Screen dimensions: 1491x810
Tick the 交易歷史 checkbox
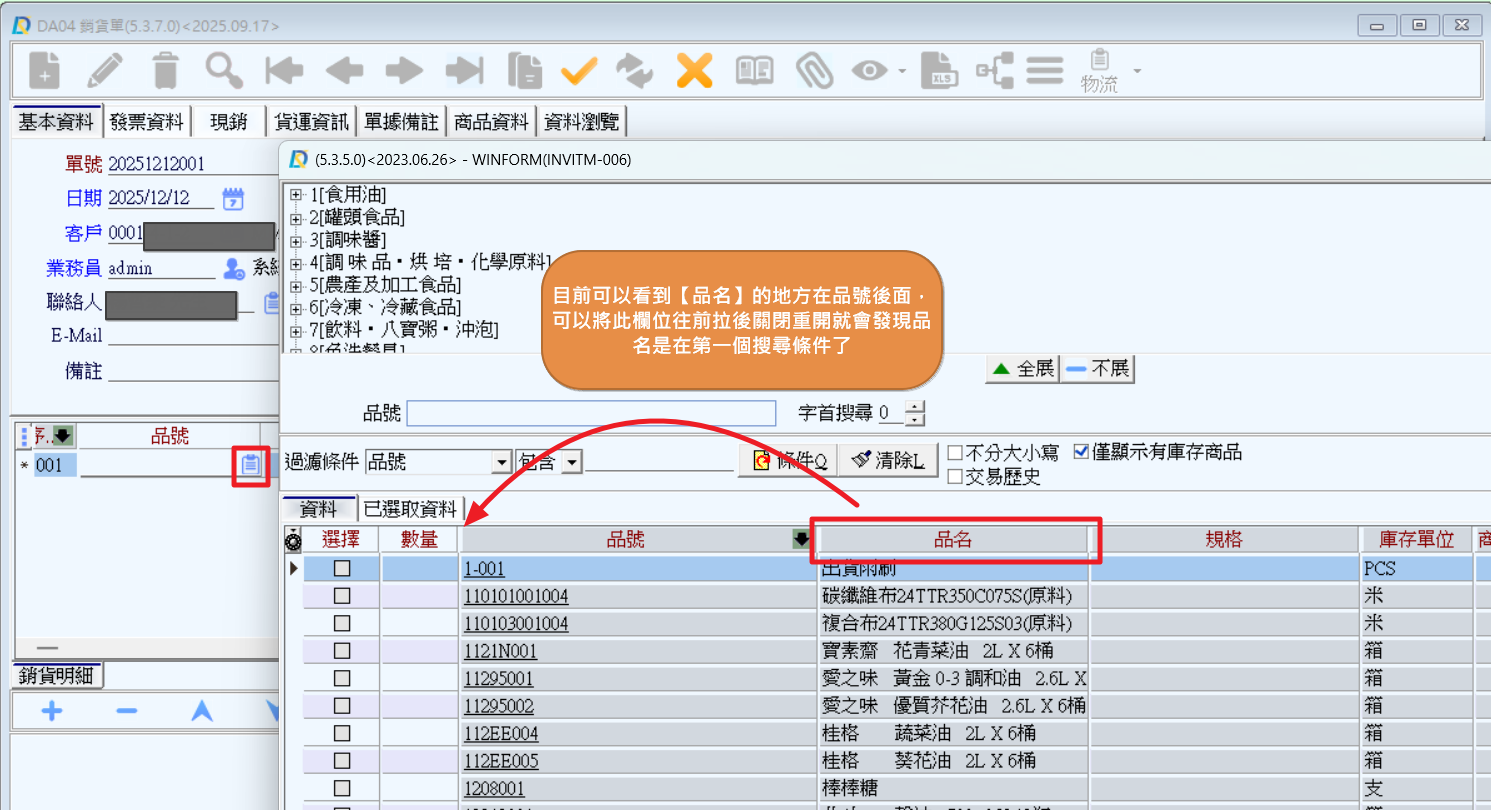[955, 477]
